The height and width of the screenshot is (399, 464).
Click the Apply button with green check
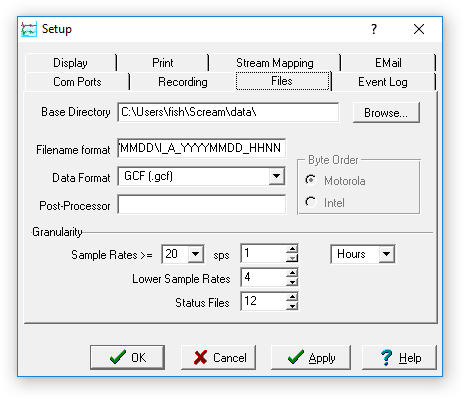311,358
